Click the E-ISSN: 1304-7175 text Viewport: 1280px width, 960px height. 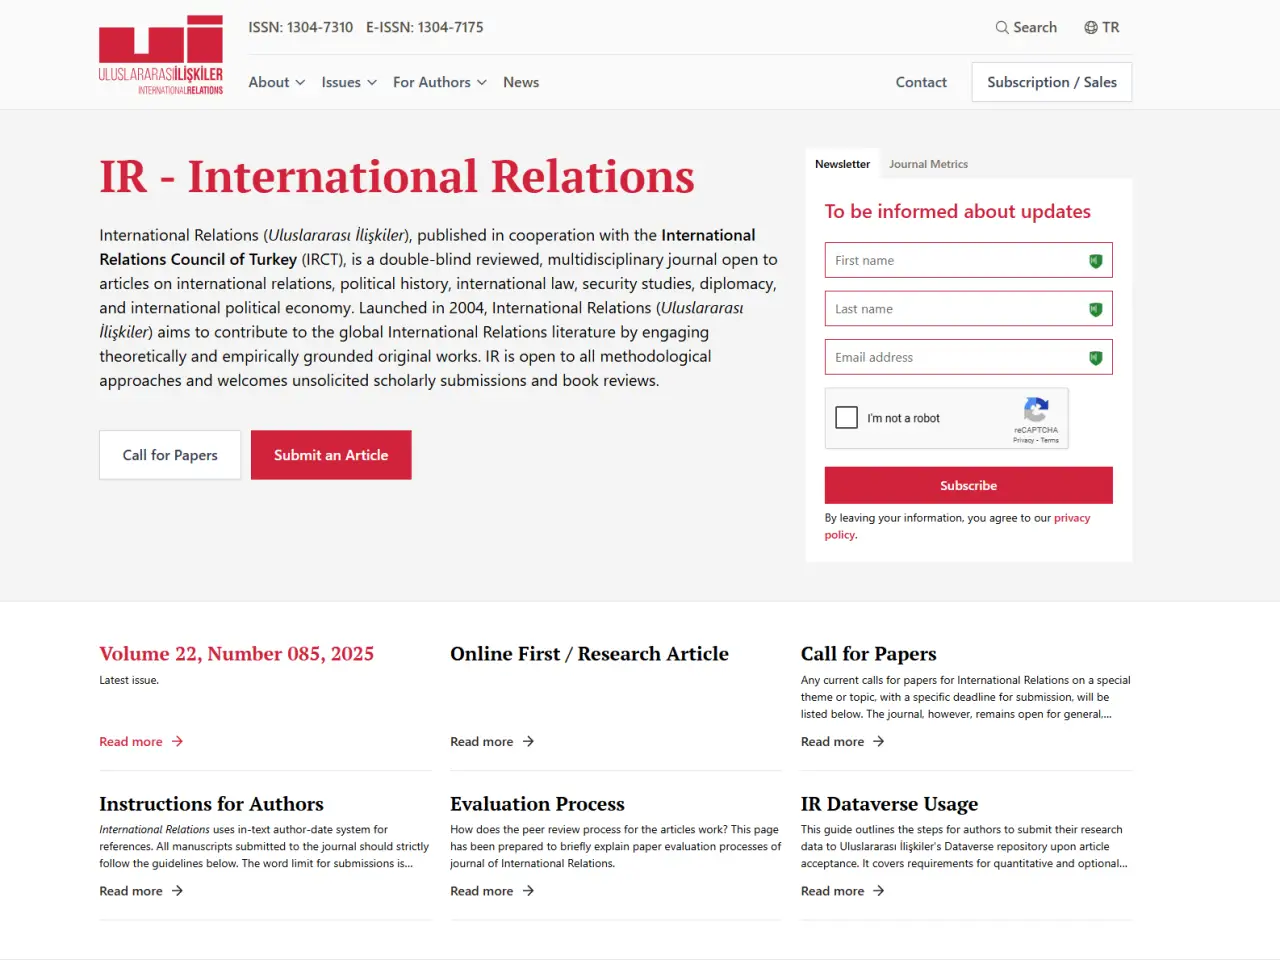(425, 28)
